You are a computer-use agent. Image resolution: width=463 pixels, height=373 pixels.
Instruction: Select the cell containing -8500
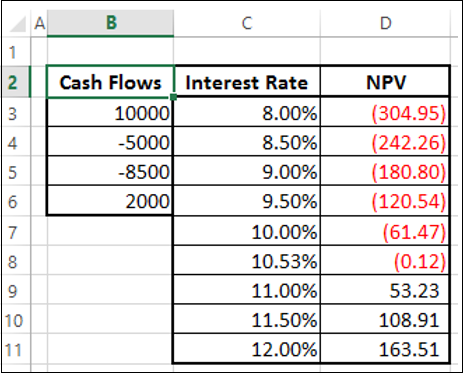pos(110,171)
